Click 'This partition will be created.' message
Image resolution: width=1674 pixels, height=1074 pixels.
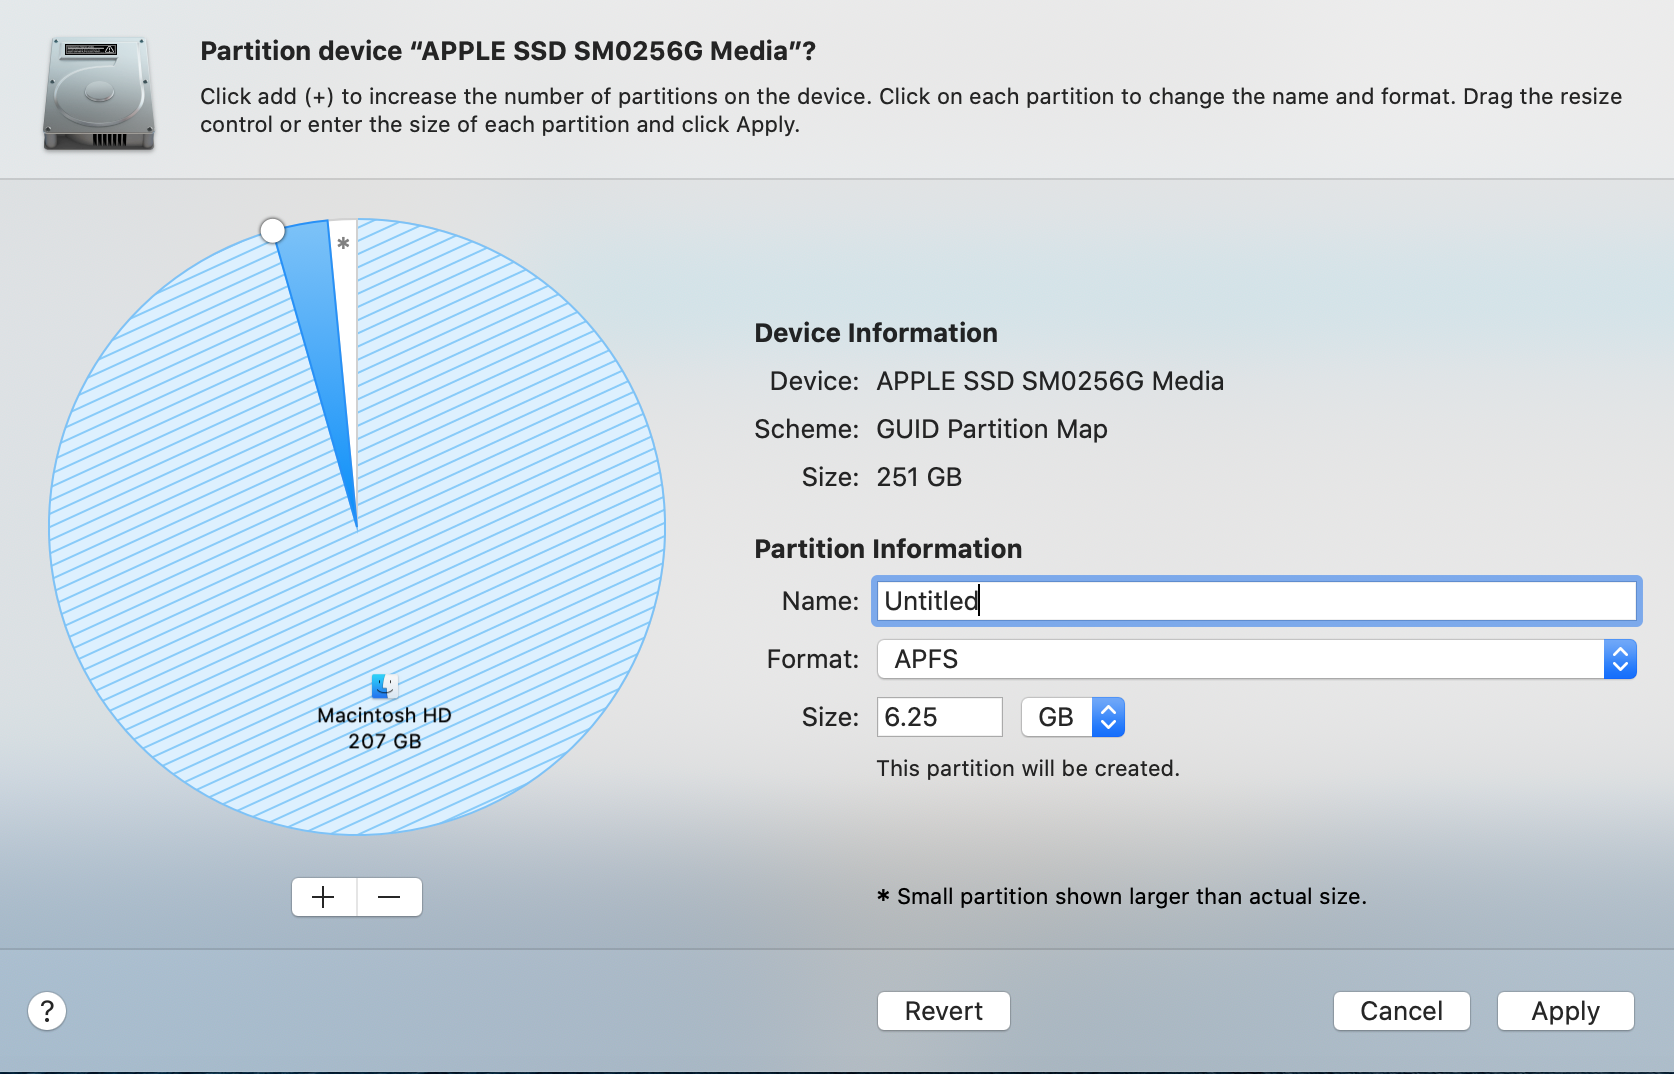1028,768
